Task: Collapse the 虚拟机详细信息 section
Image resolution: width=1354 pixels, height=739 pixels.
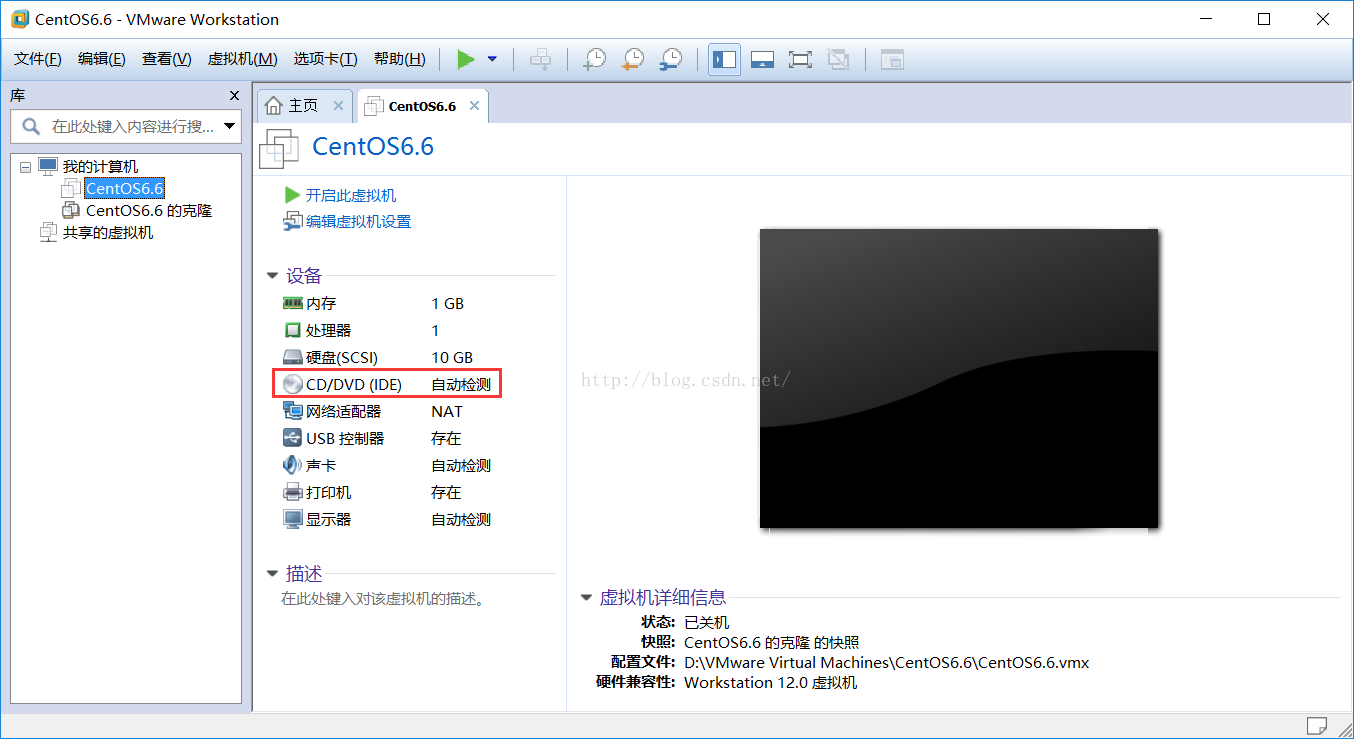Action: 585,596
